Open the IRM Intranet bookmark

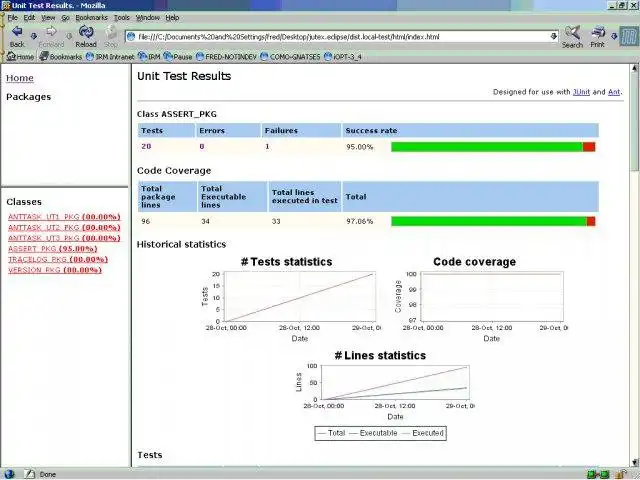click(x=110, y=56)
